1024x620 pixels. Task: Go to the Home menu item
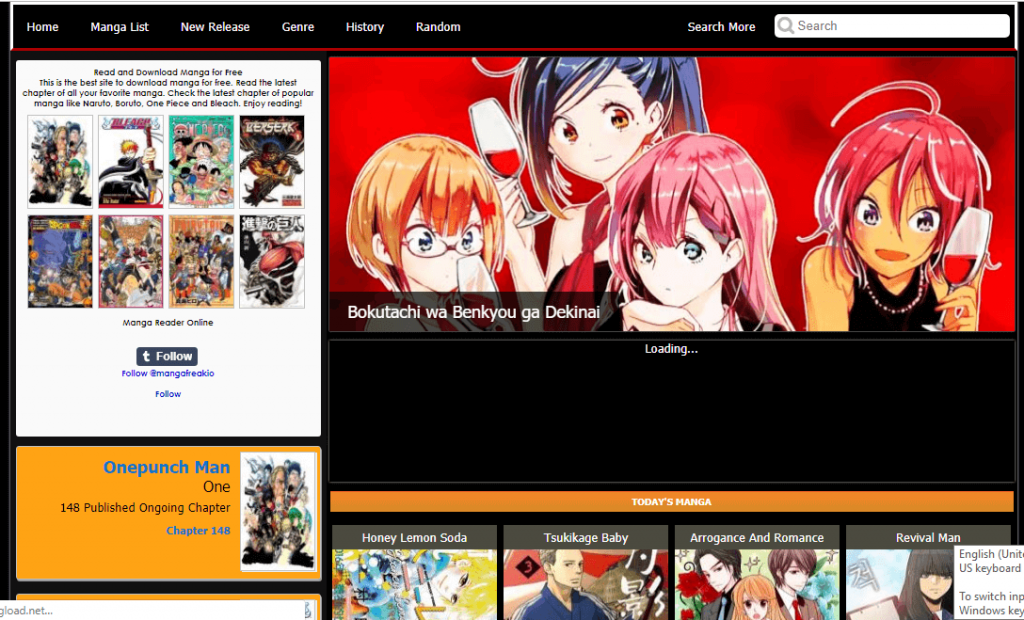pyautogui.click(x=43, y=27)
